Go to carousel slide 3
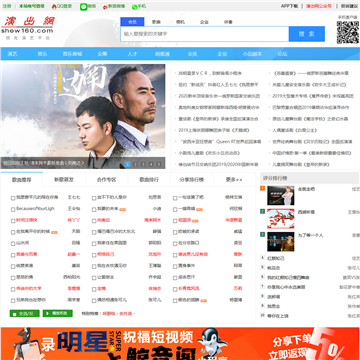 143,164
